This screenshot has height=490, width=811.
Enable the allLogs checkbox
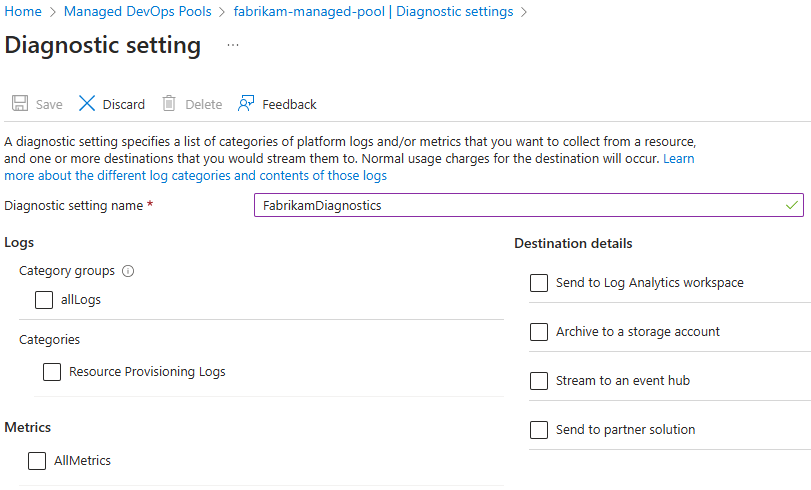coord(44,300)
